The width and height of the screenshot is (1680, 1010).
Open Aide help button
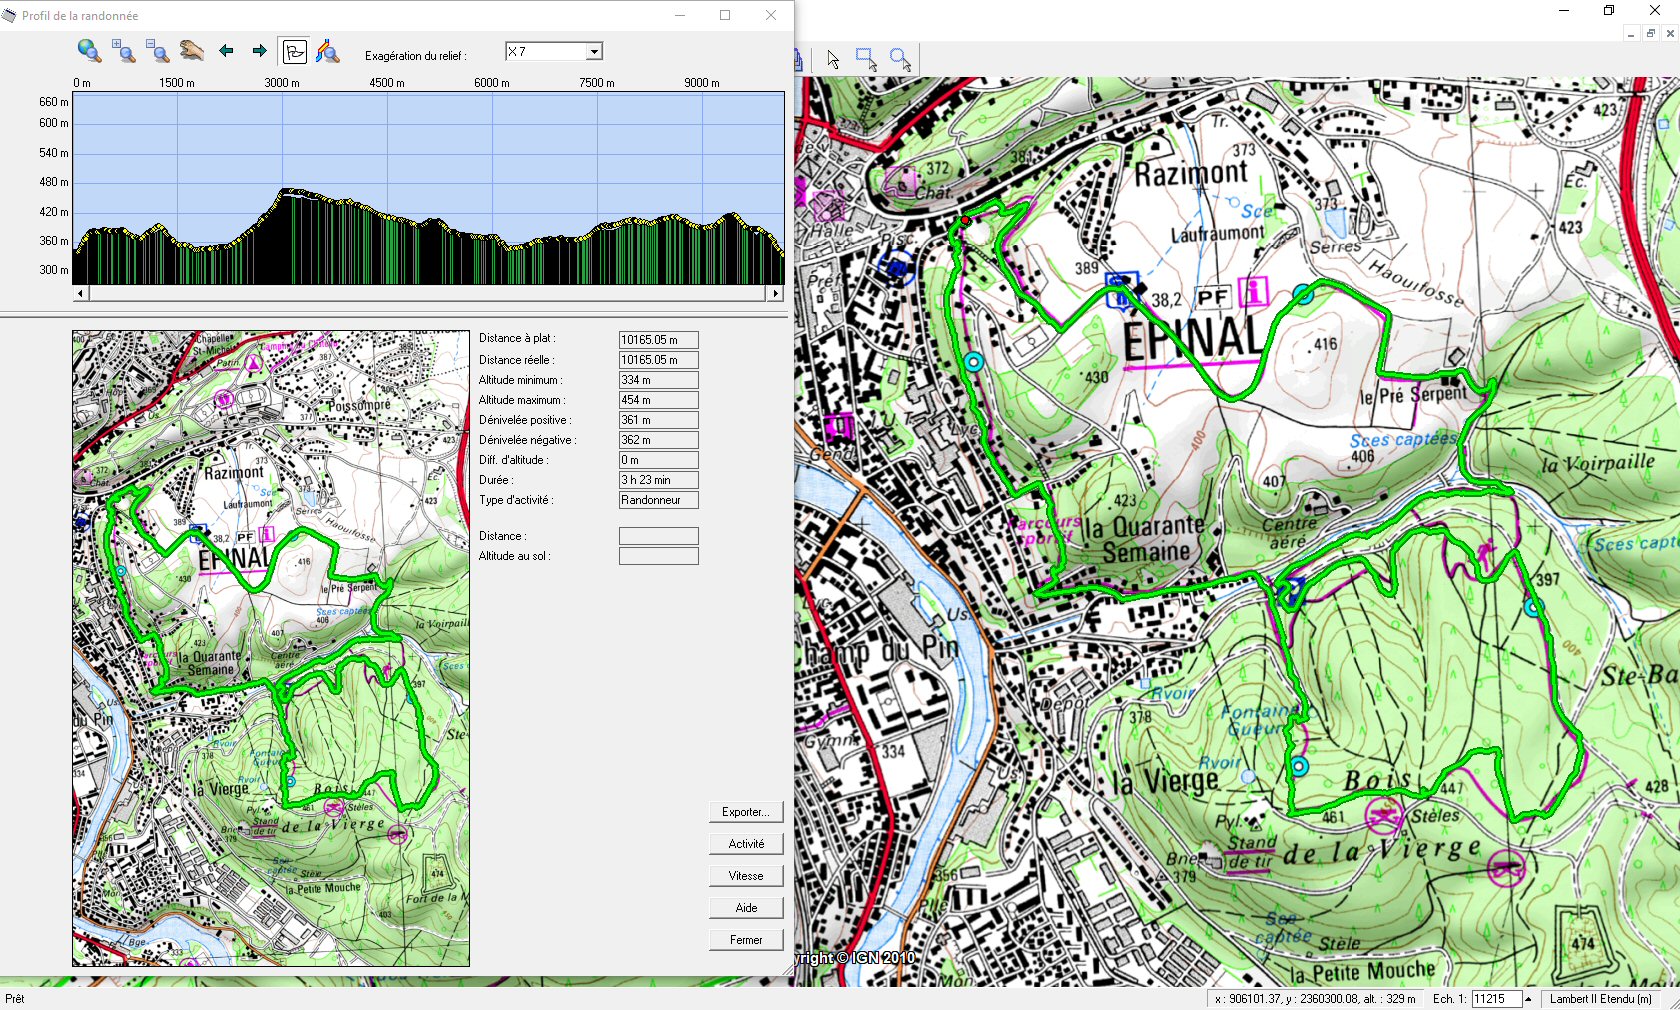pos(746,908)
